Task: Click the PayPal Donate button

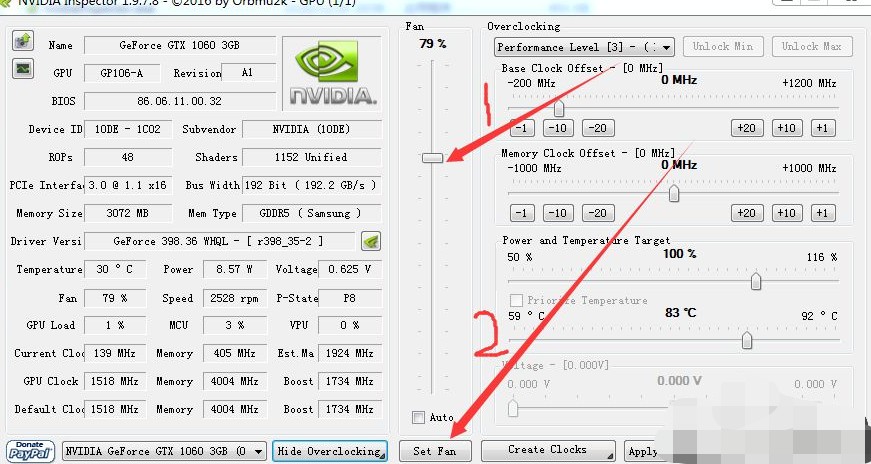Action: click(29, 450)
